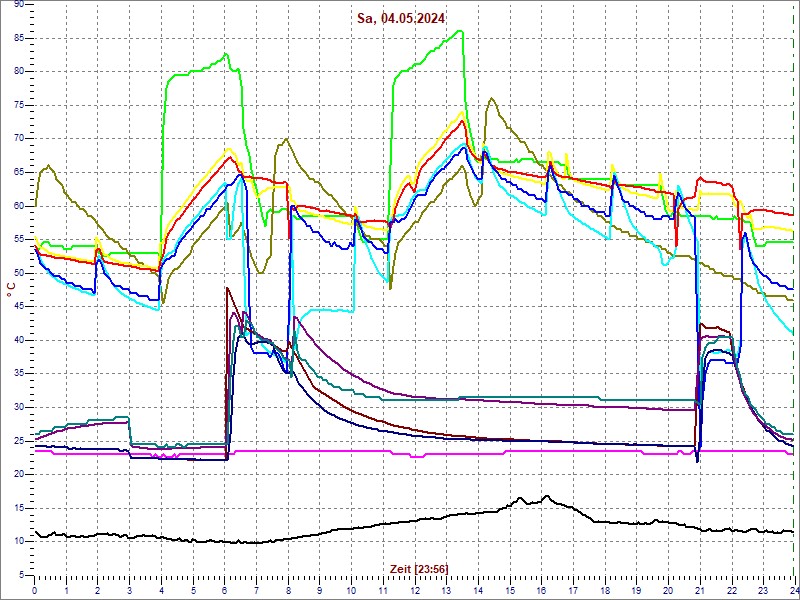Viewport: 800px width, 600px height.
Task: Click hour 3 on the time axis
Action: [x=130, y=589]
